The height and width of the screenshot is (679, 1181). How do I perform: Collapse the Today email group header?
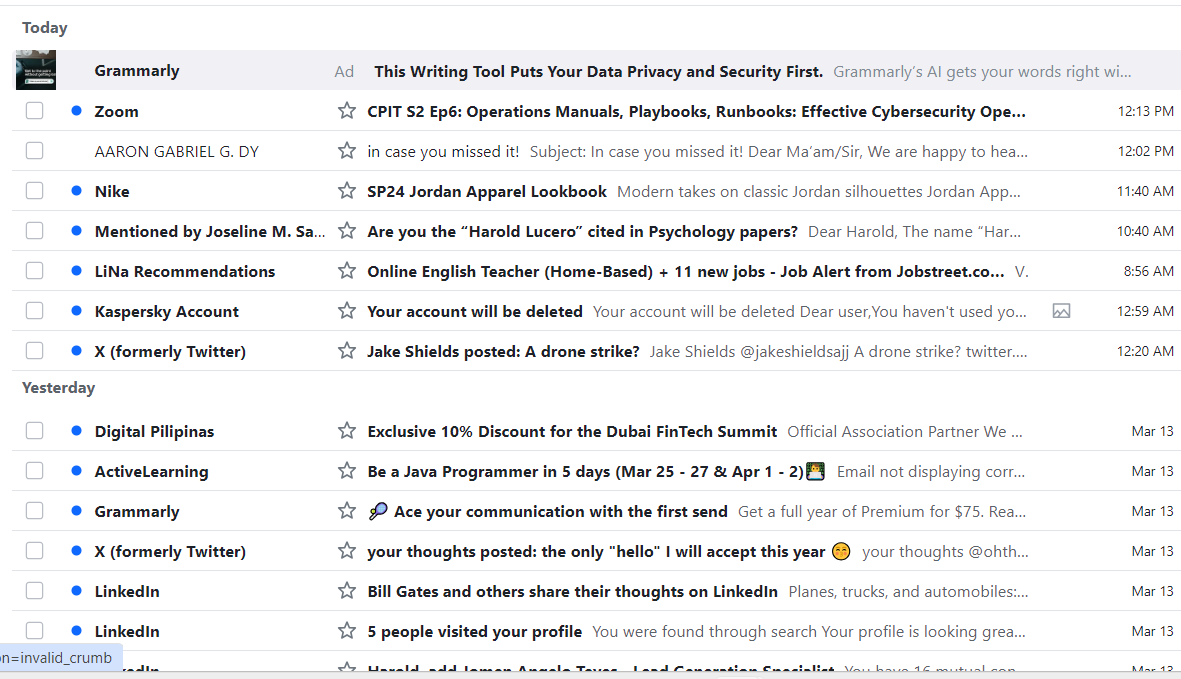(45, 28)
